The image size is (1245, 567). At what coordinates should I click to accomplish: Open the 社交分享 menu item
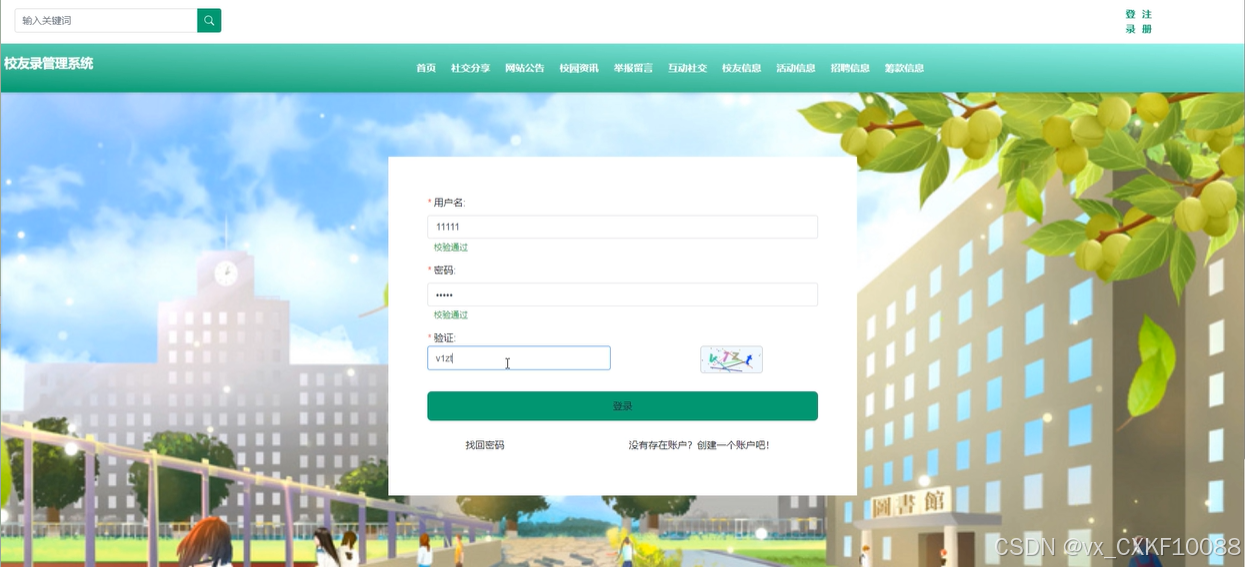[470, 68]
